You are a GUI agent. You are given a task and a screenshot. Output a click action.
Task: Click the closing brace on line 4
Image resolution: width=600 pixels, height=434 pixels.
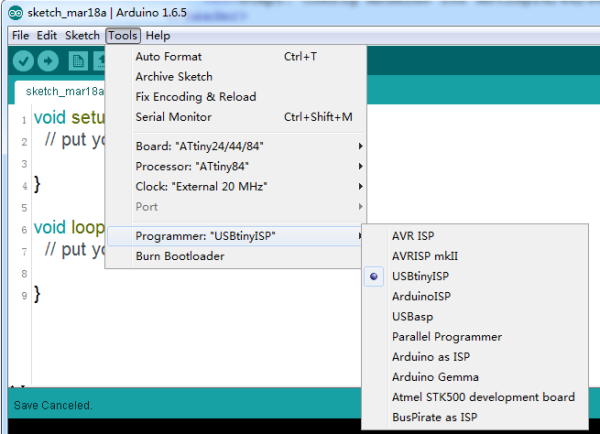(x=37, y=184)
